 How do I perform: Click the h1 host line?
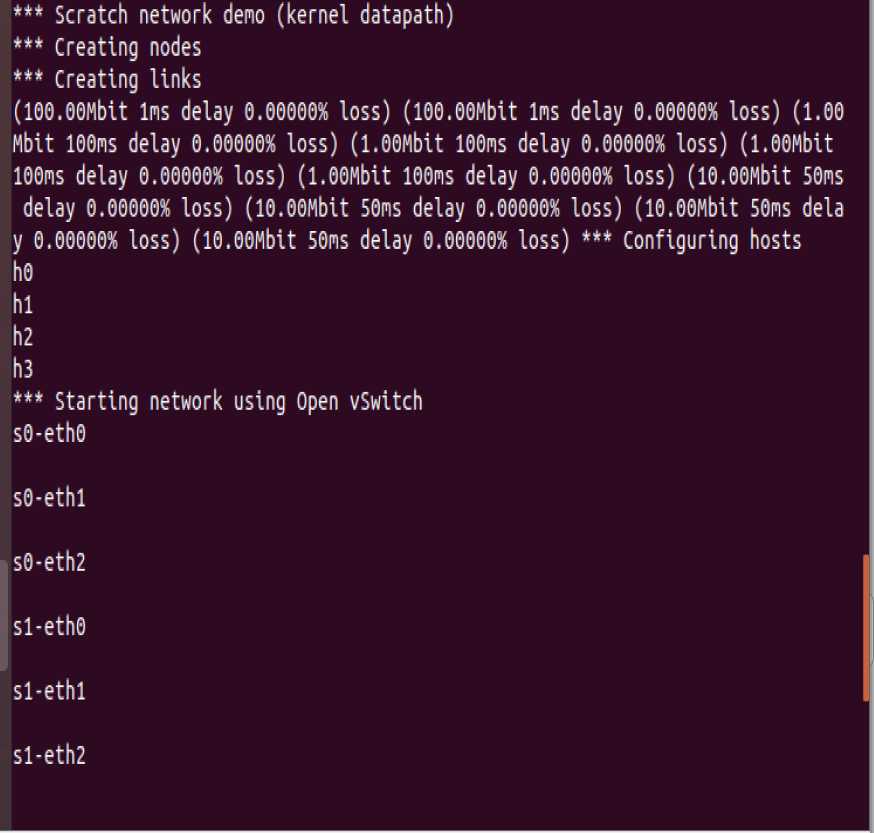pyautogui.click(x=23, y=305)
